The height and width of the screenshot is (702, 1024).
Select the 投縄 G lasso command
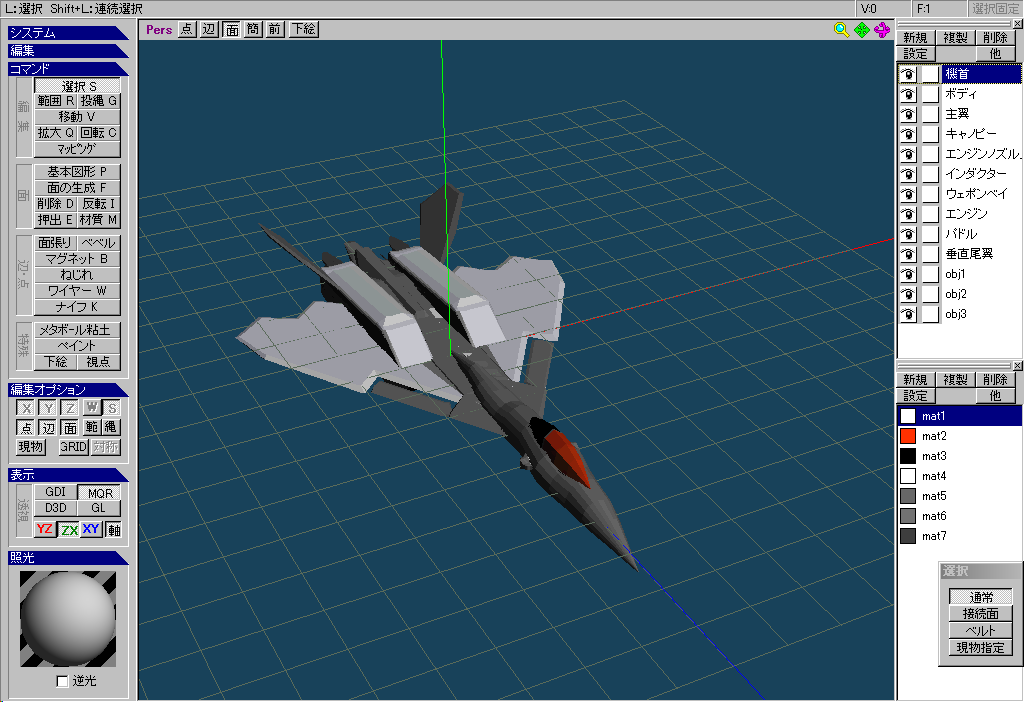point(99,101)
